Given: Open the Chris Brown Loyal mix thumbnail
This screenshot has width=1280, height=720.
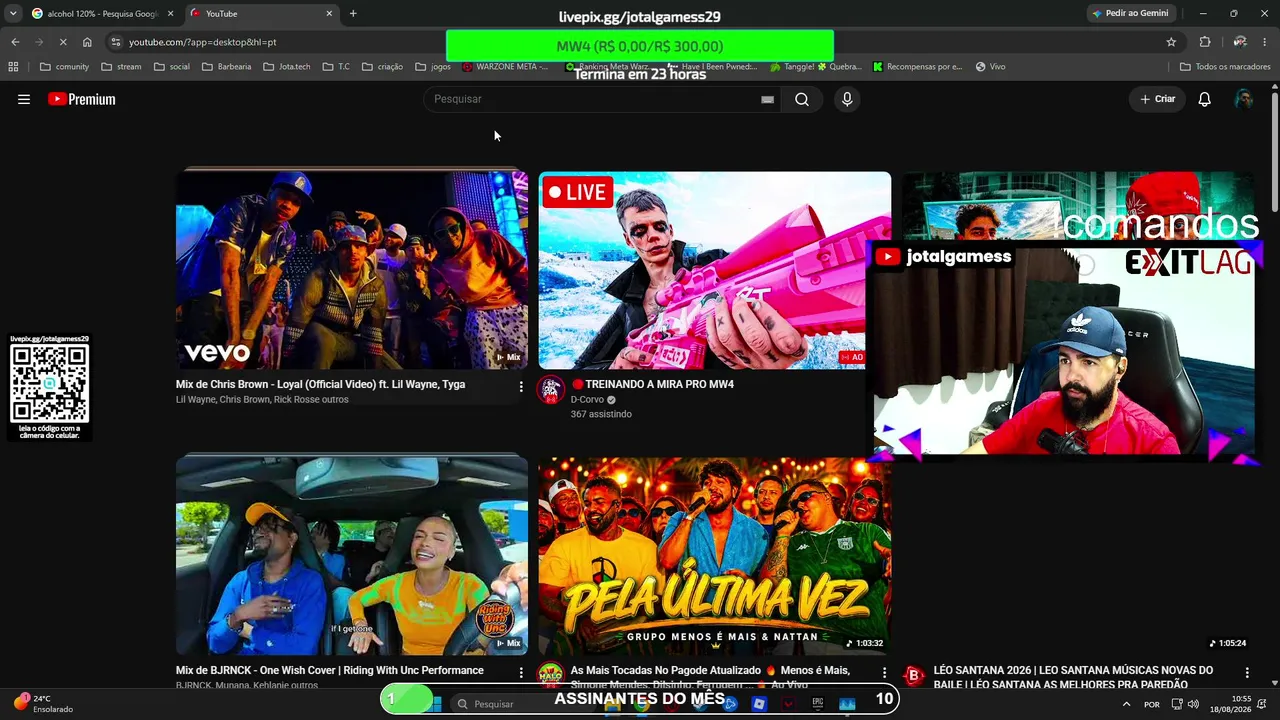Looking at the screenshot, I should (352, 270).
